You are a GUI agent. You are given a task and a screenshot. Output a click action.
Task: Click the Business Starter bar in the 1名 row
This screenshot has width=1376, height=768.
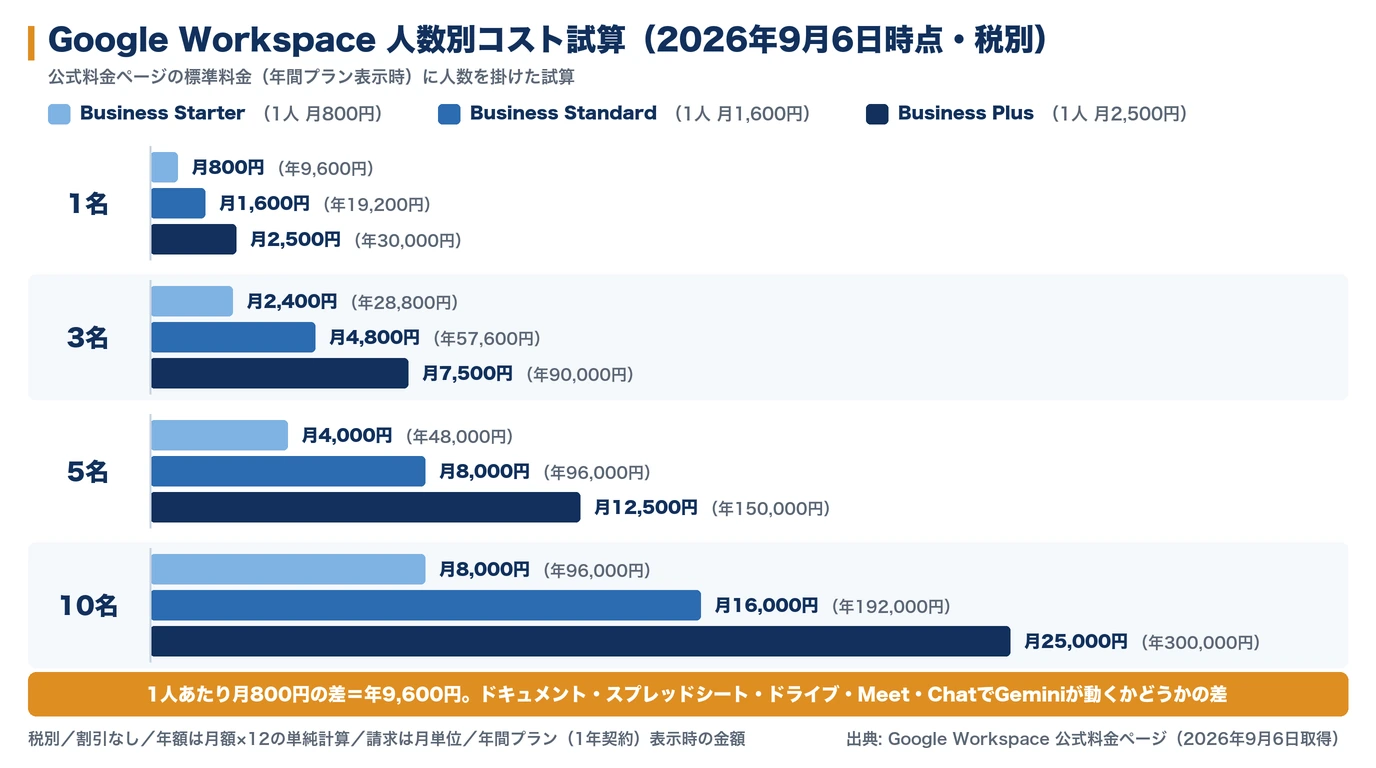coord(165,168)
